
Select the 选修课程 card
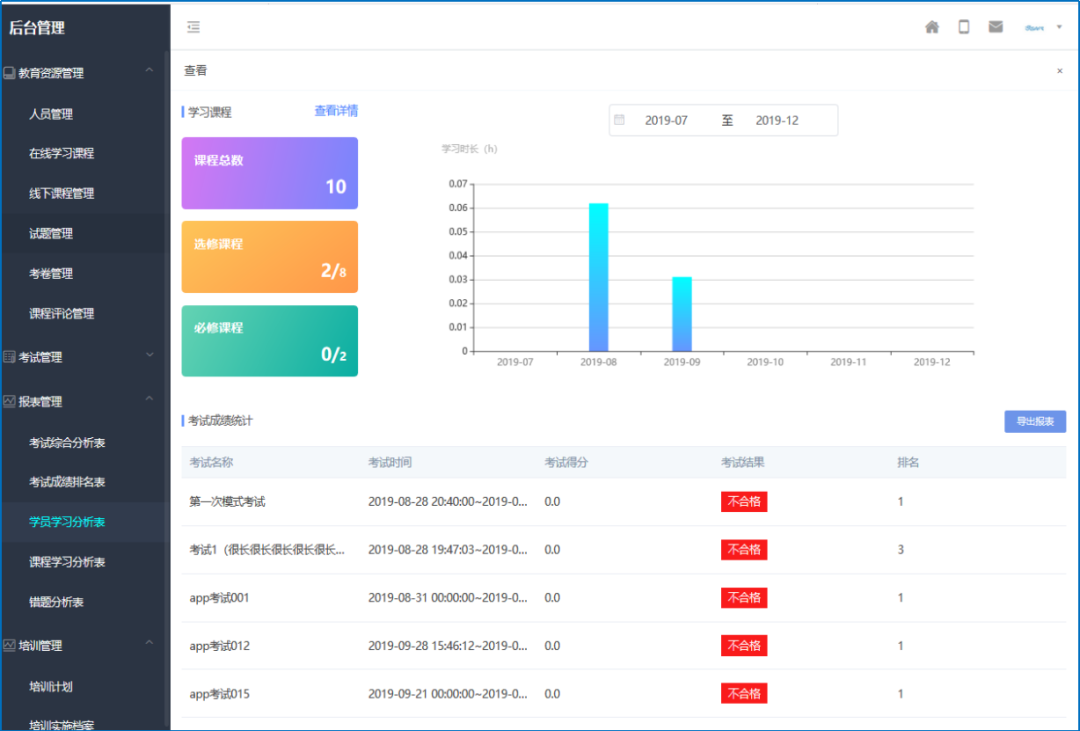click(x=269, y=257)
